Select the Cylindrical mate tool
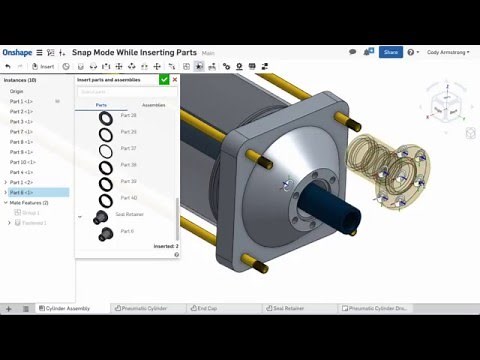This screenshot has width=480, height=360. pos(132,67)
